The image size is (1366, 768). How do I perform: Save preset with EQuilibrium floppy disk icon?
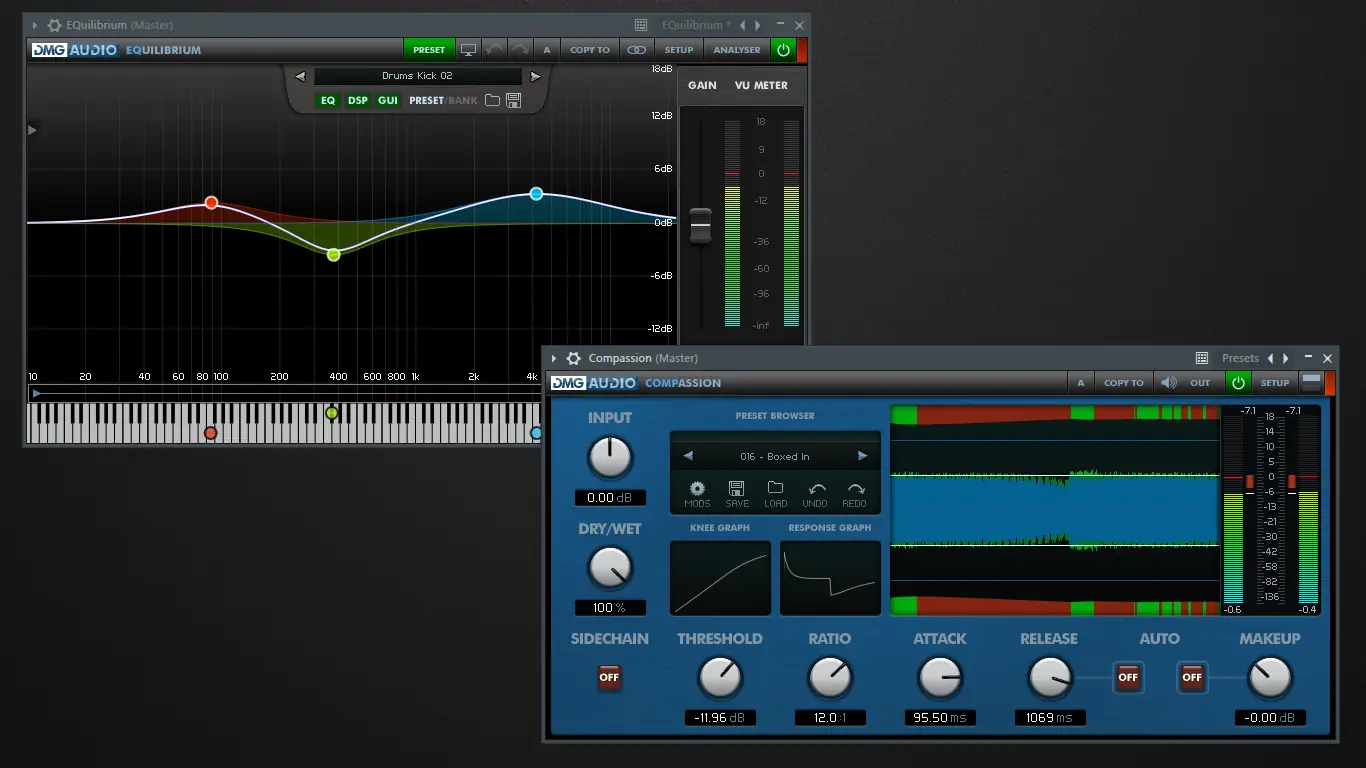pos(514,100)
